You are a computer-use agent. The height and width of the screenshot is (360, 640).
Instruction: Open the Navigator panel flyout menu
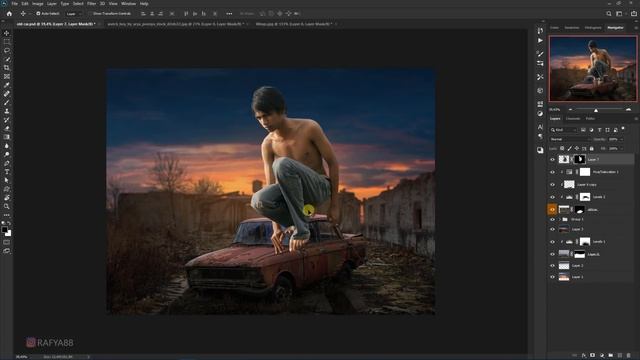(636, 28)
